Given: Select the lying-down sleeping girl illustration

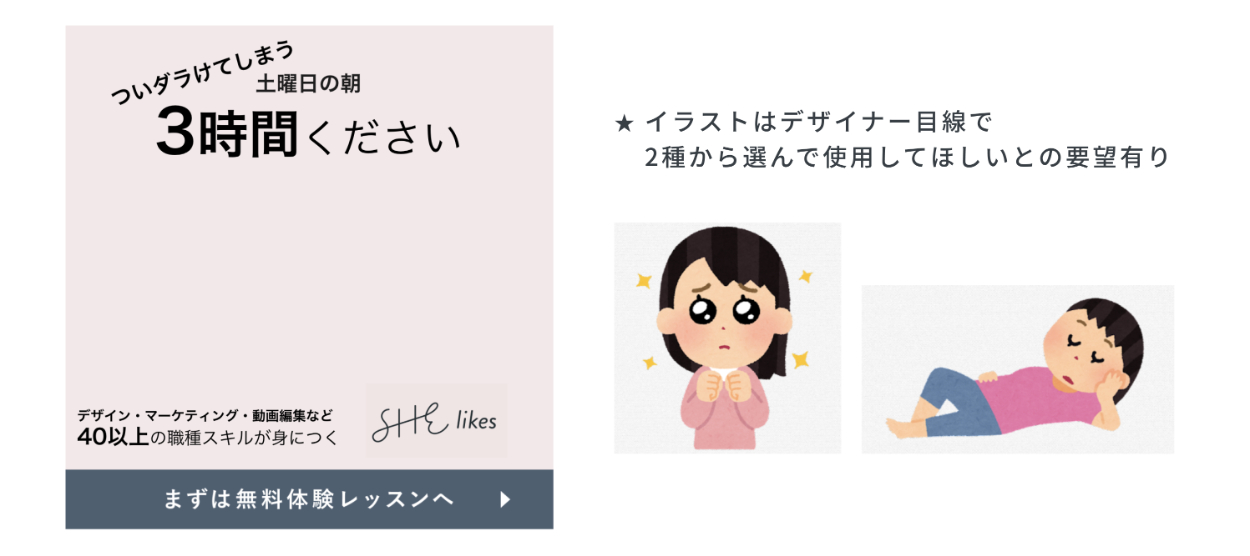Looking at the screenshot, I should coord(1018,369).
